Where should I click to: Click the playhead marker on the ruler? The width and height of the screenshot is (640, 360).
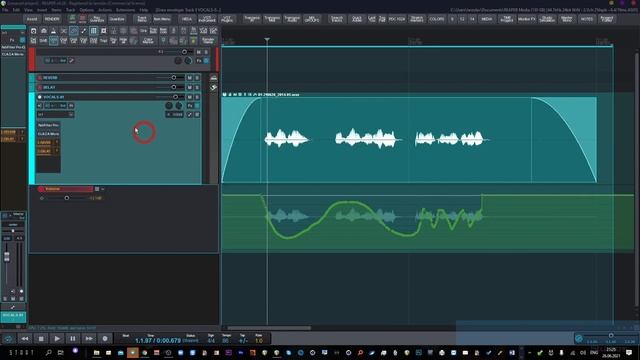[267, 40]
